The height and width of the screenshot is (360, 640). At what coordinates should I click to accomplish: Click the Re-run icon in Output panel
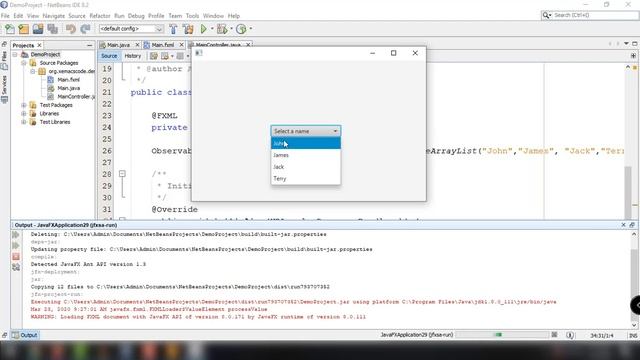click(16, 235)
